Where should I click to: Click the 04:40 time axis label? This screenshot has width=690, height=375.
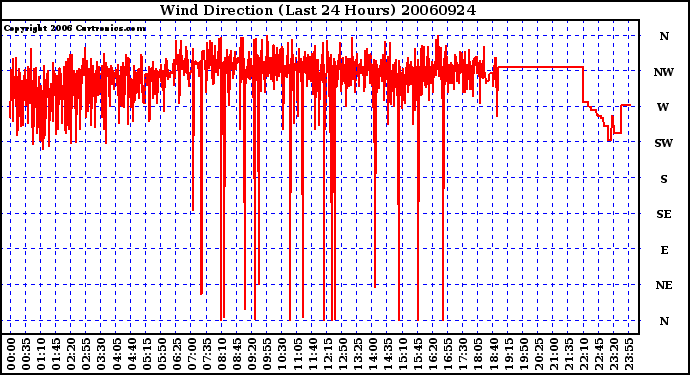(131, 354)
